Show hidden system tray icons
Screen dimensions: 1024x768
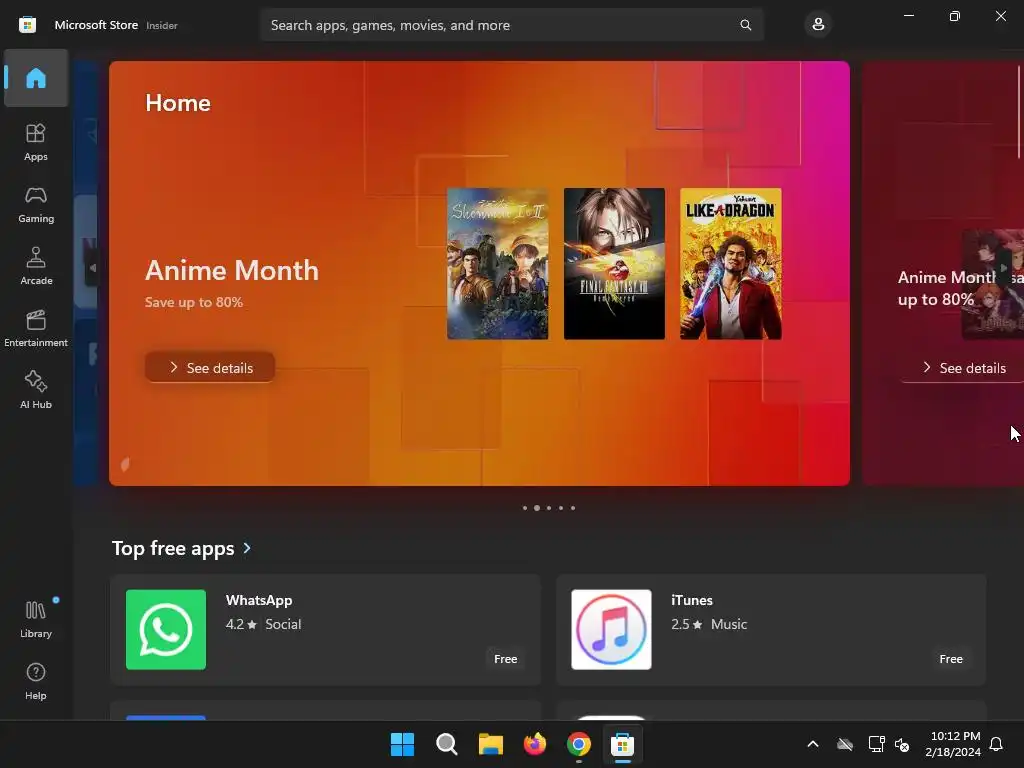(813, 744)
